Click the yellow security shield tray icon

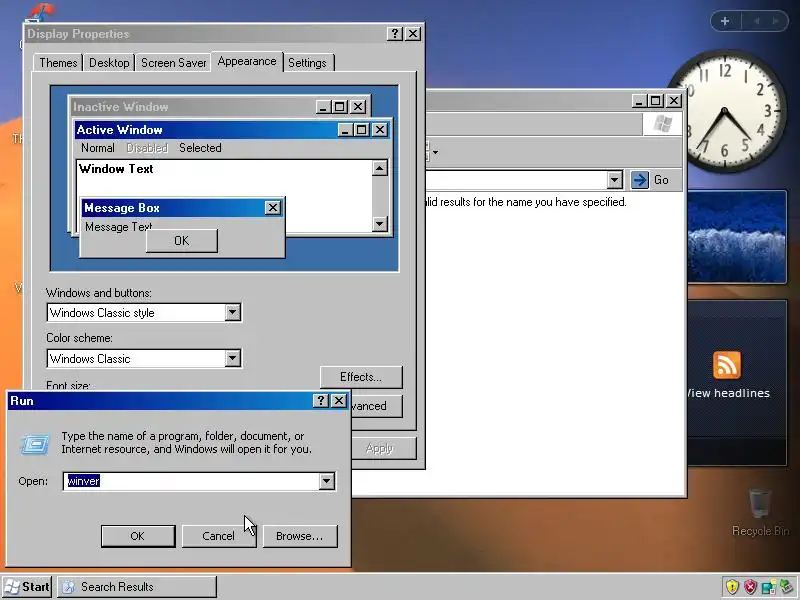pyautogui.click(x=732, y=587)
